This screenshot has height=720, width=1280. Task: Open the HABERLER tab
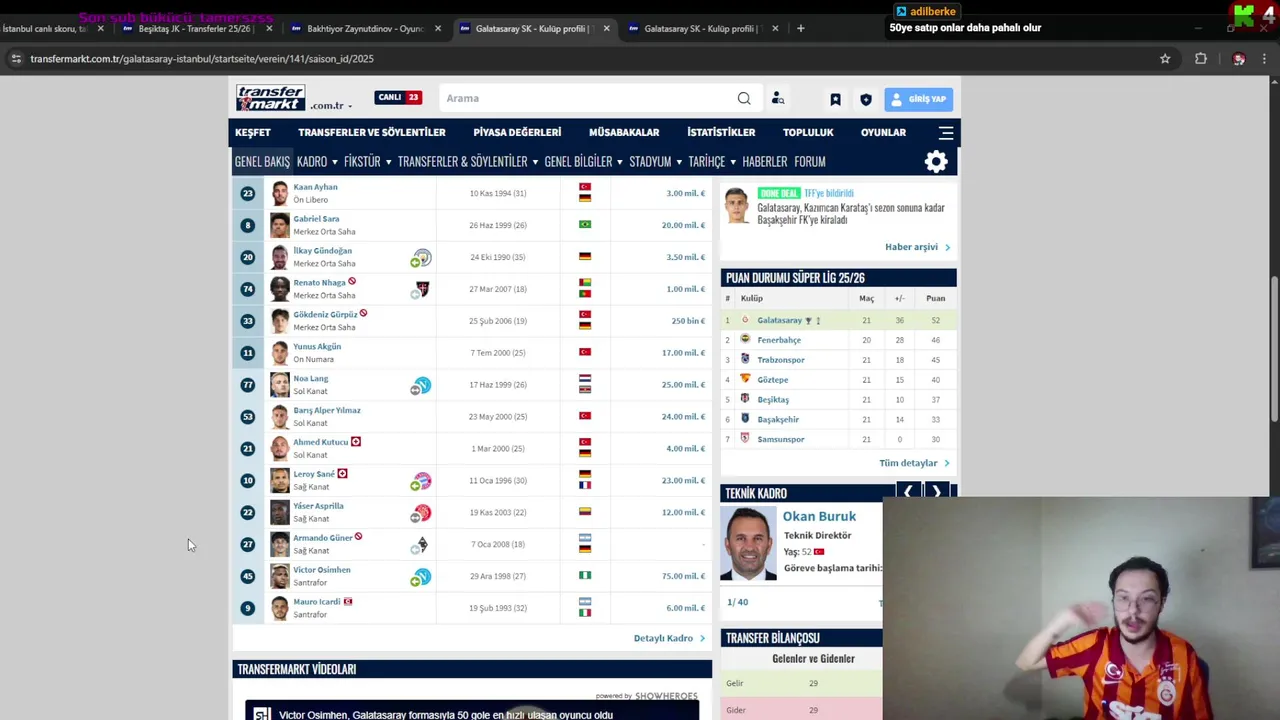click(x=765, y=161)
